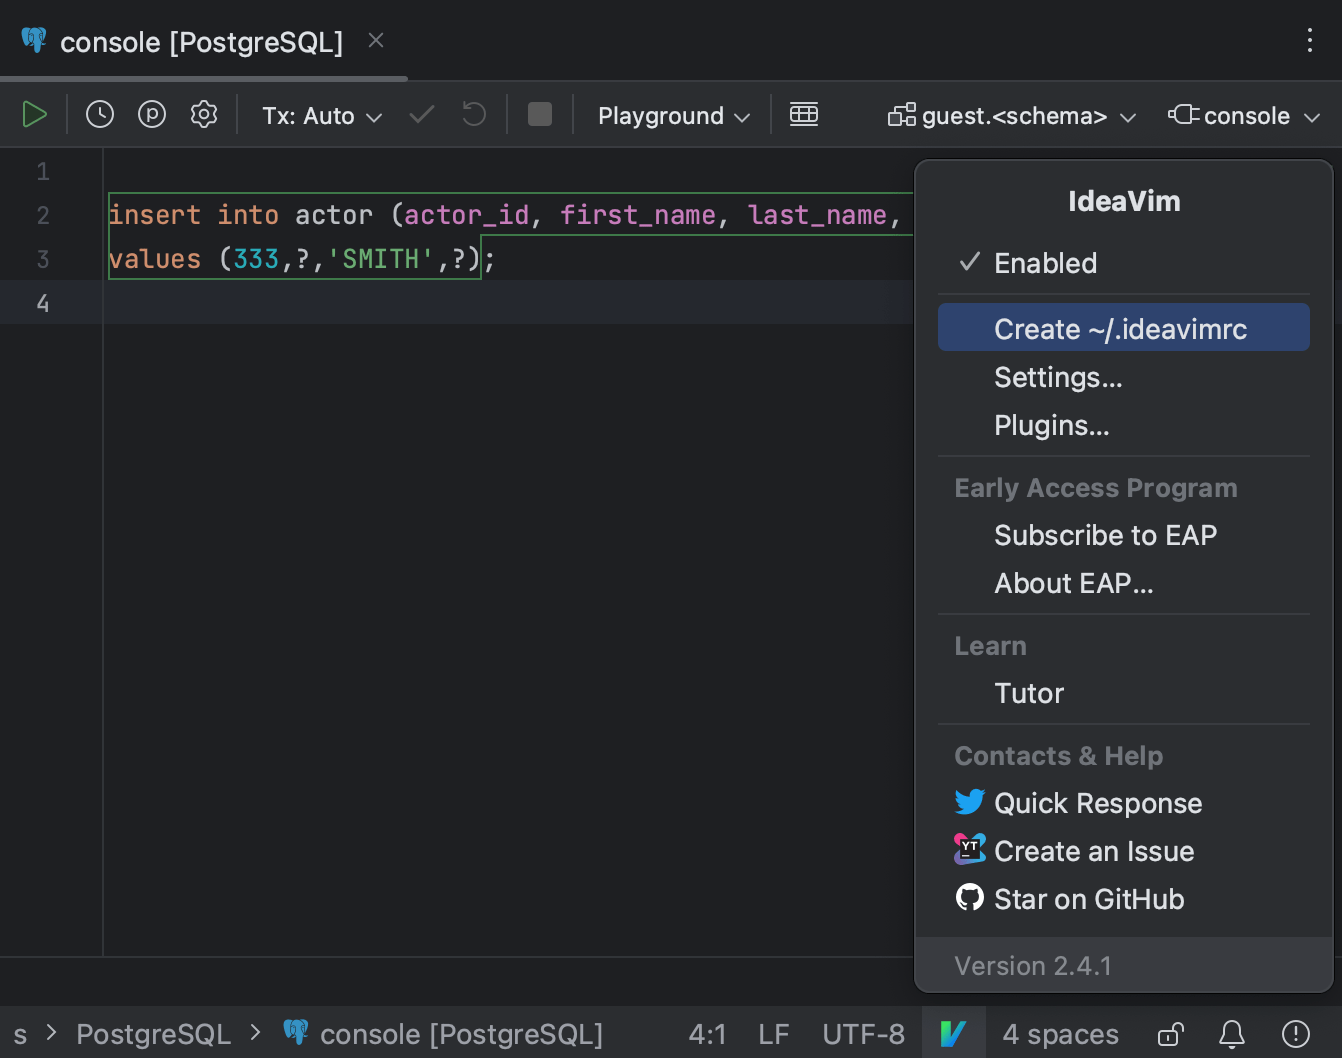Open notifications via the bell icon
Screen dimensions: 1342x1058
tap(1230, 1033)
